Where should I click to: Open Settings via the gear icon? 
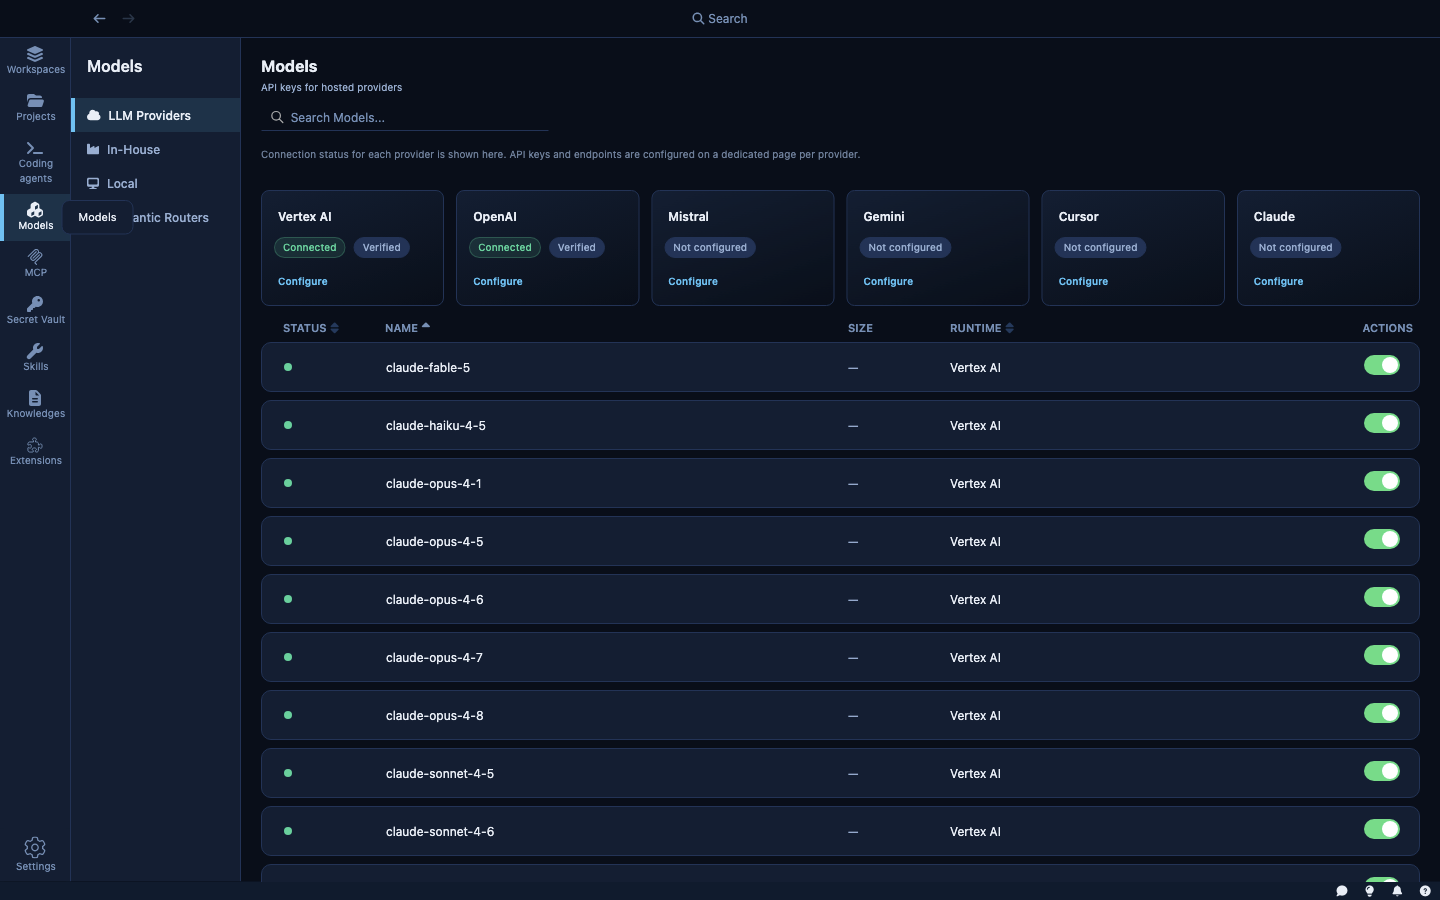(x=35, y=855)
